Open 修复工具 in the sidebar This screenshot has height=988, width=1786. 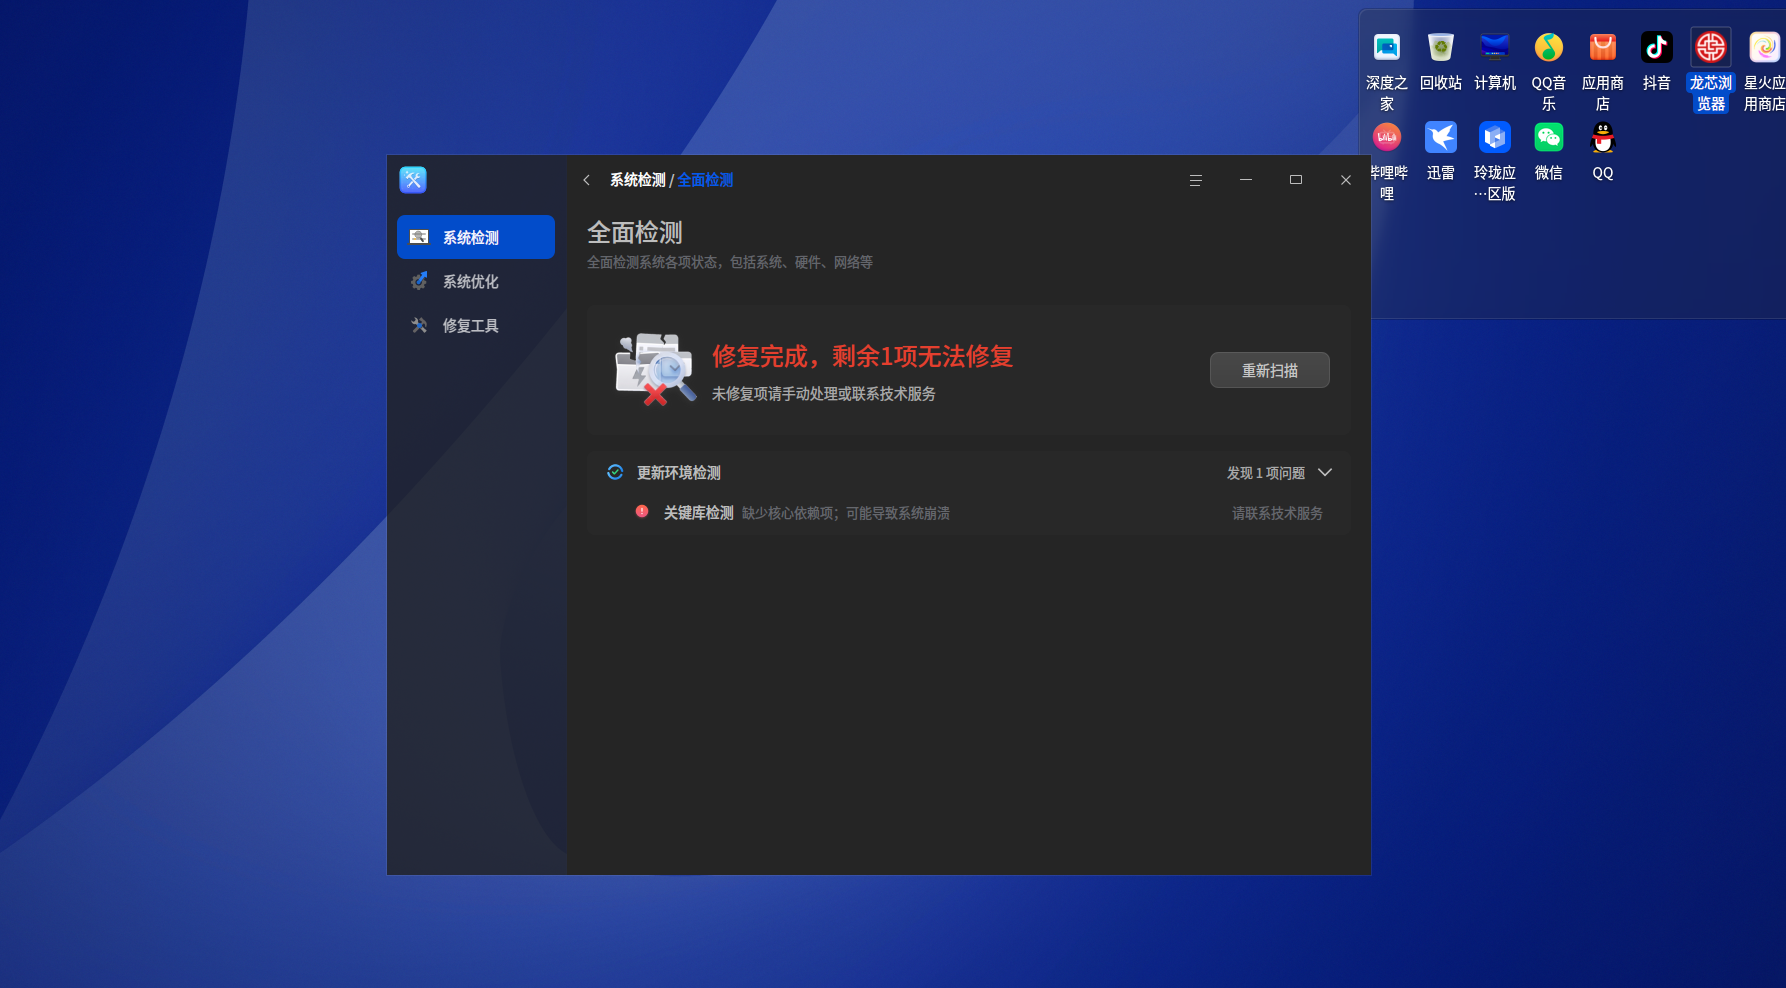[476, 325]
